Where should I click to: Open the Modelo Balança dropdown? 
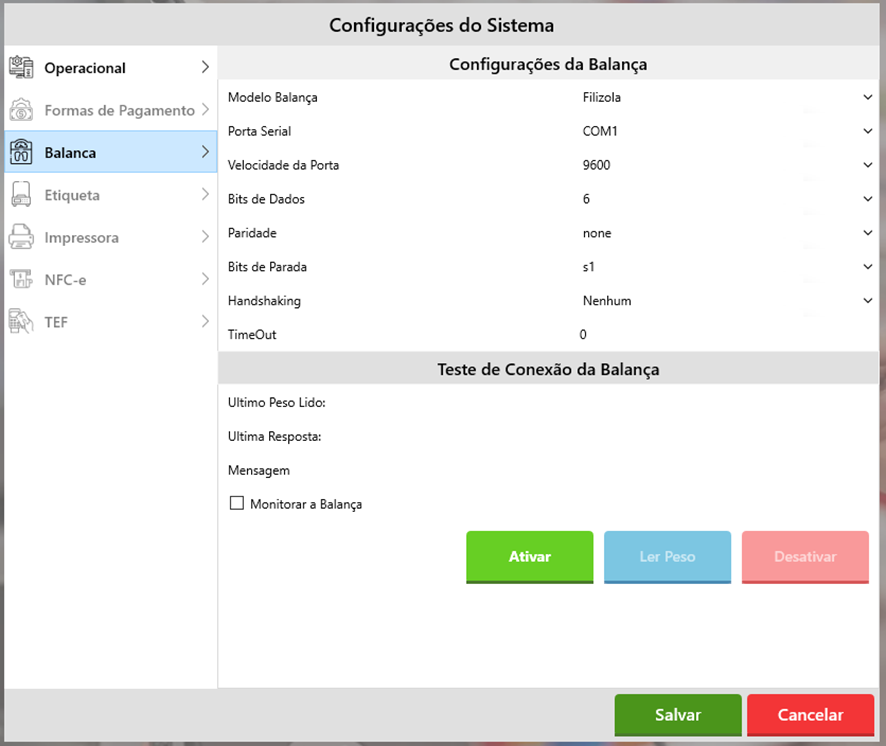tap(727, 97)
